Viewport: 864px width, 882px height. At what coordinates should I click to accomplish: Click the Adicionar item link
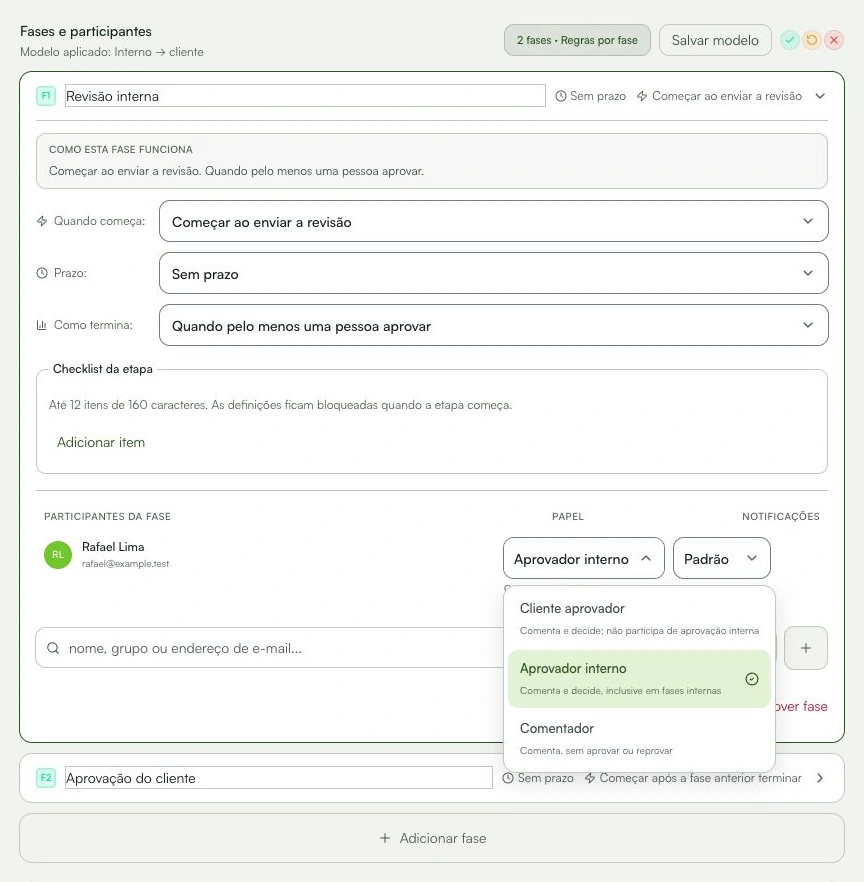click(101, 442)
